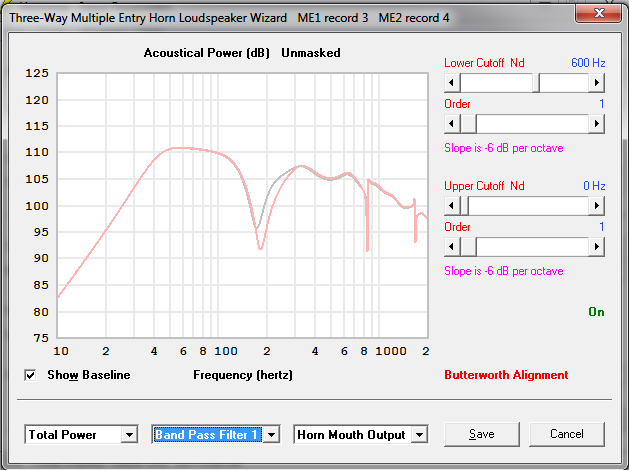Click the Upper Cutoff slider thumb

coord(464,205)
